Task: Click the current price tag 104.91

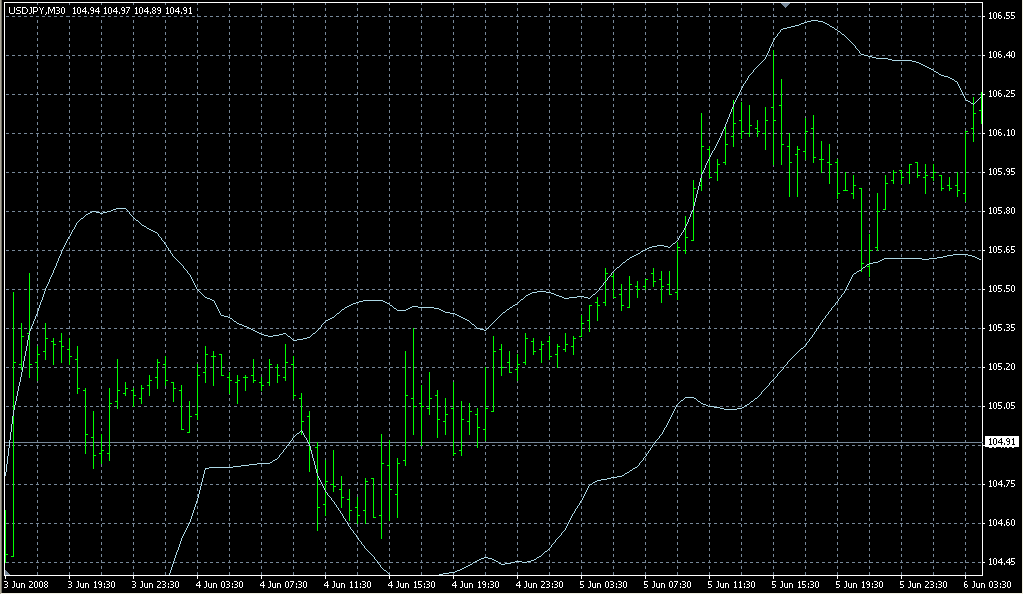Action: [1003, 443]
